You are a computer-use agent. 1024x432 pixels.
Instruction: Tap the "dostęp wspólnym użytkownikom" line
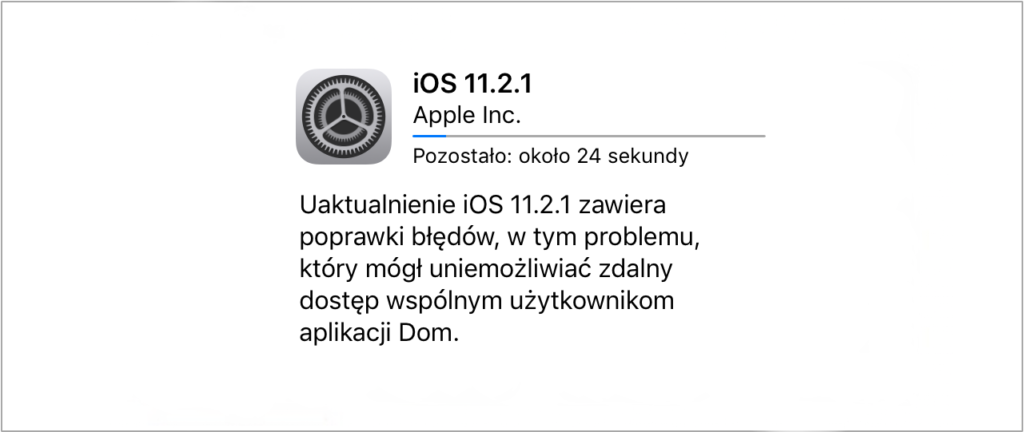pyautogui.click(x=487, y=301)
